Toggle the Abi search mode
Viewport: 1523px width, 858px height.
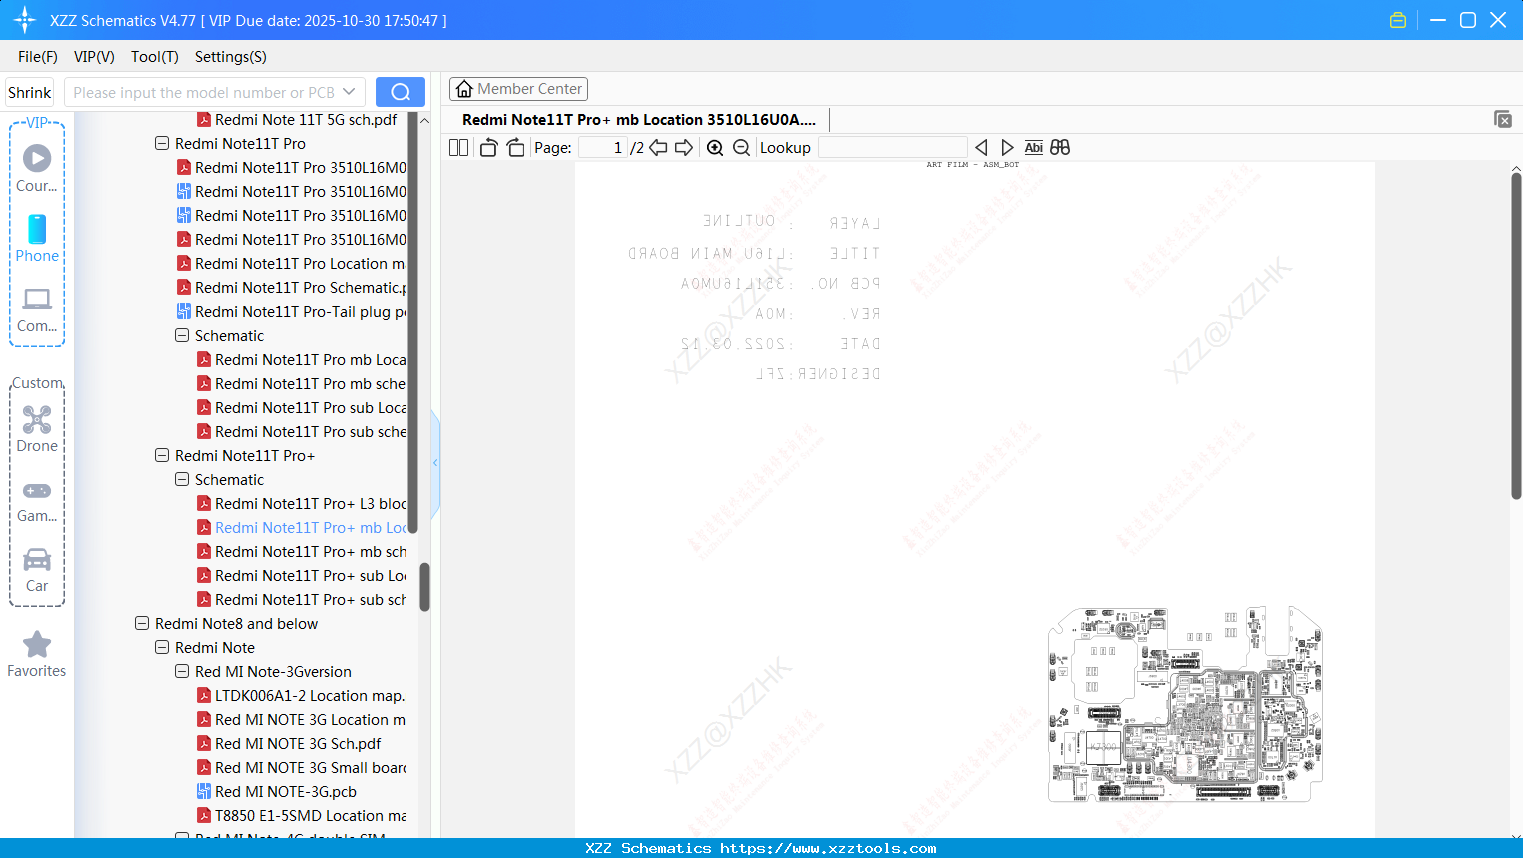pyautogui.click(x=1033, y=147)
